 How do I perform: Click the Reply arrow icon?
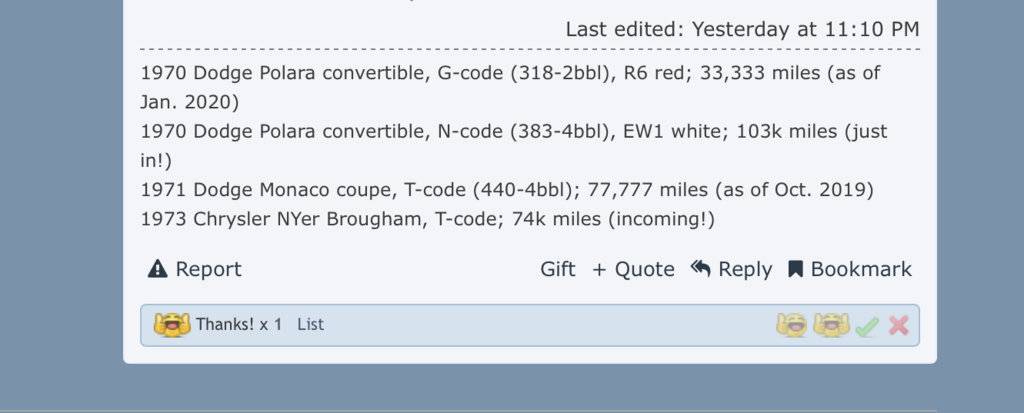tap(700, 268)
